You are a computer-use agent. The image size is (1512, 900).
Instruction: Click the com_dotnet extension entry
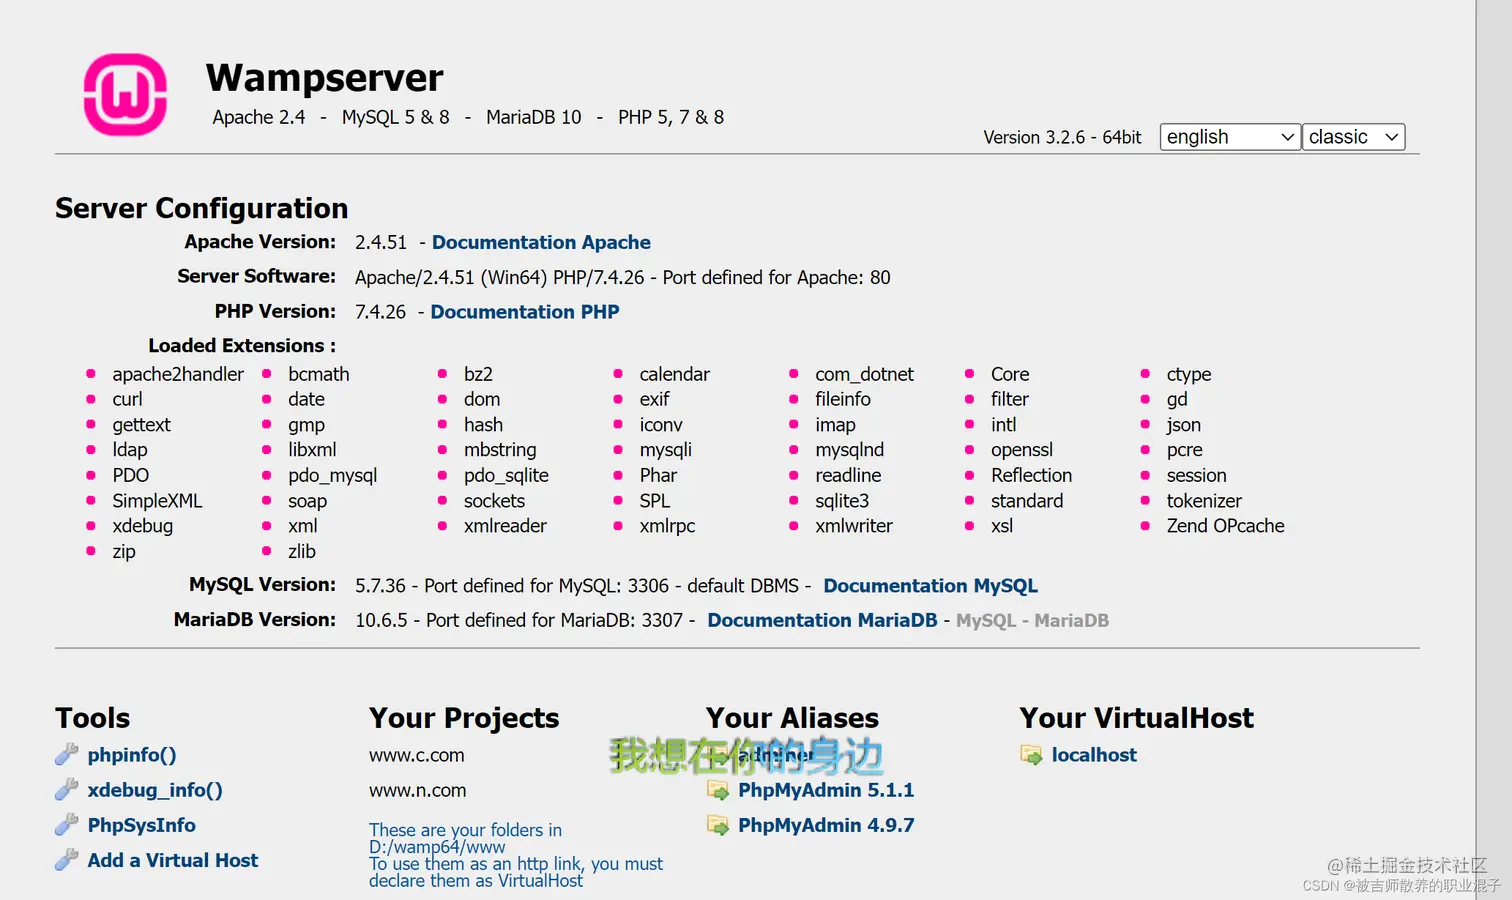coord(864,374)
